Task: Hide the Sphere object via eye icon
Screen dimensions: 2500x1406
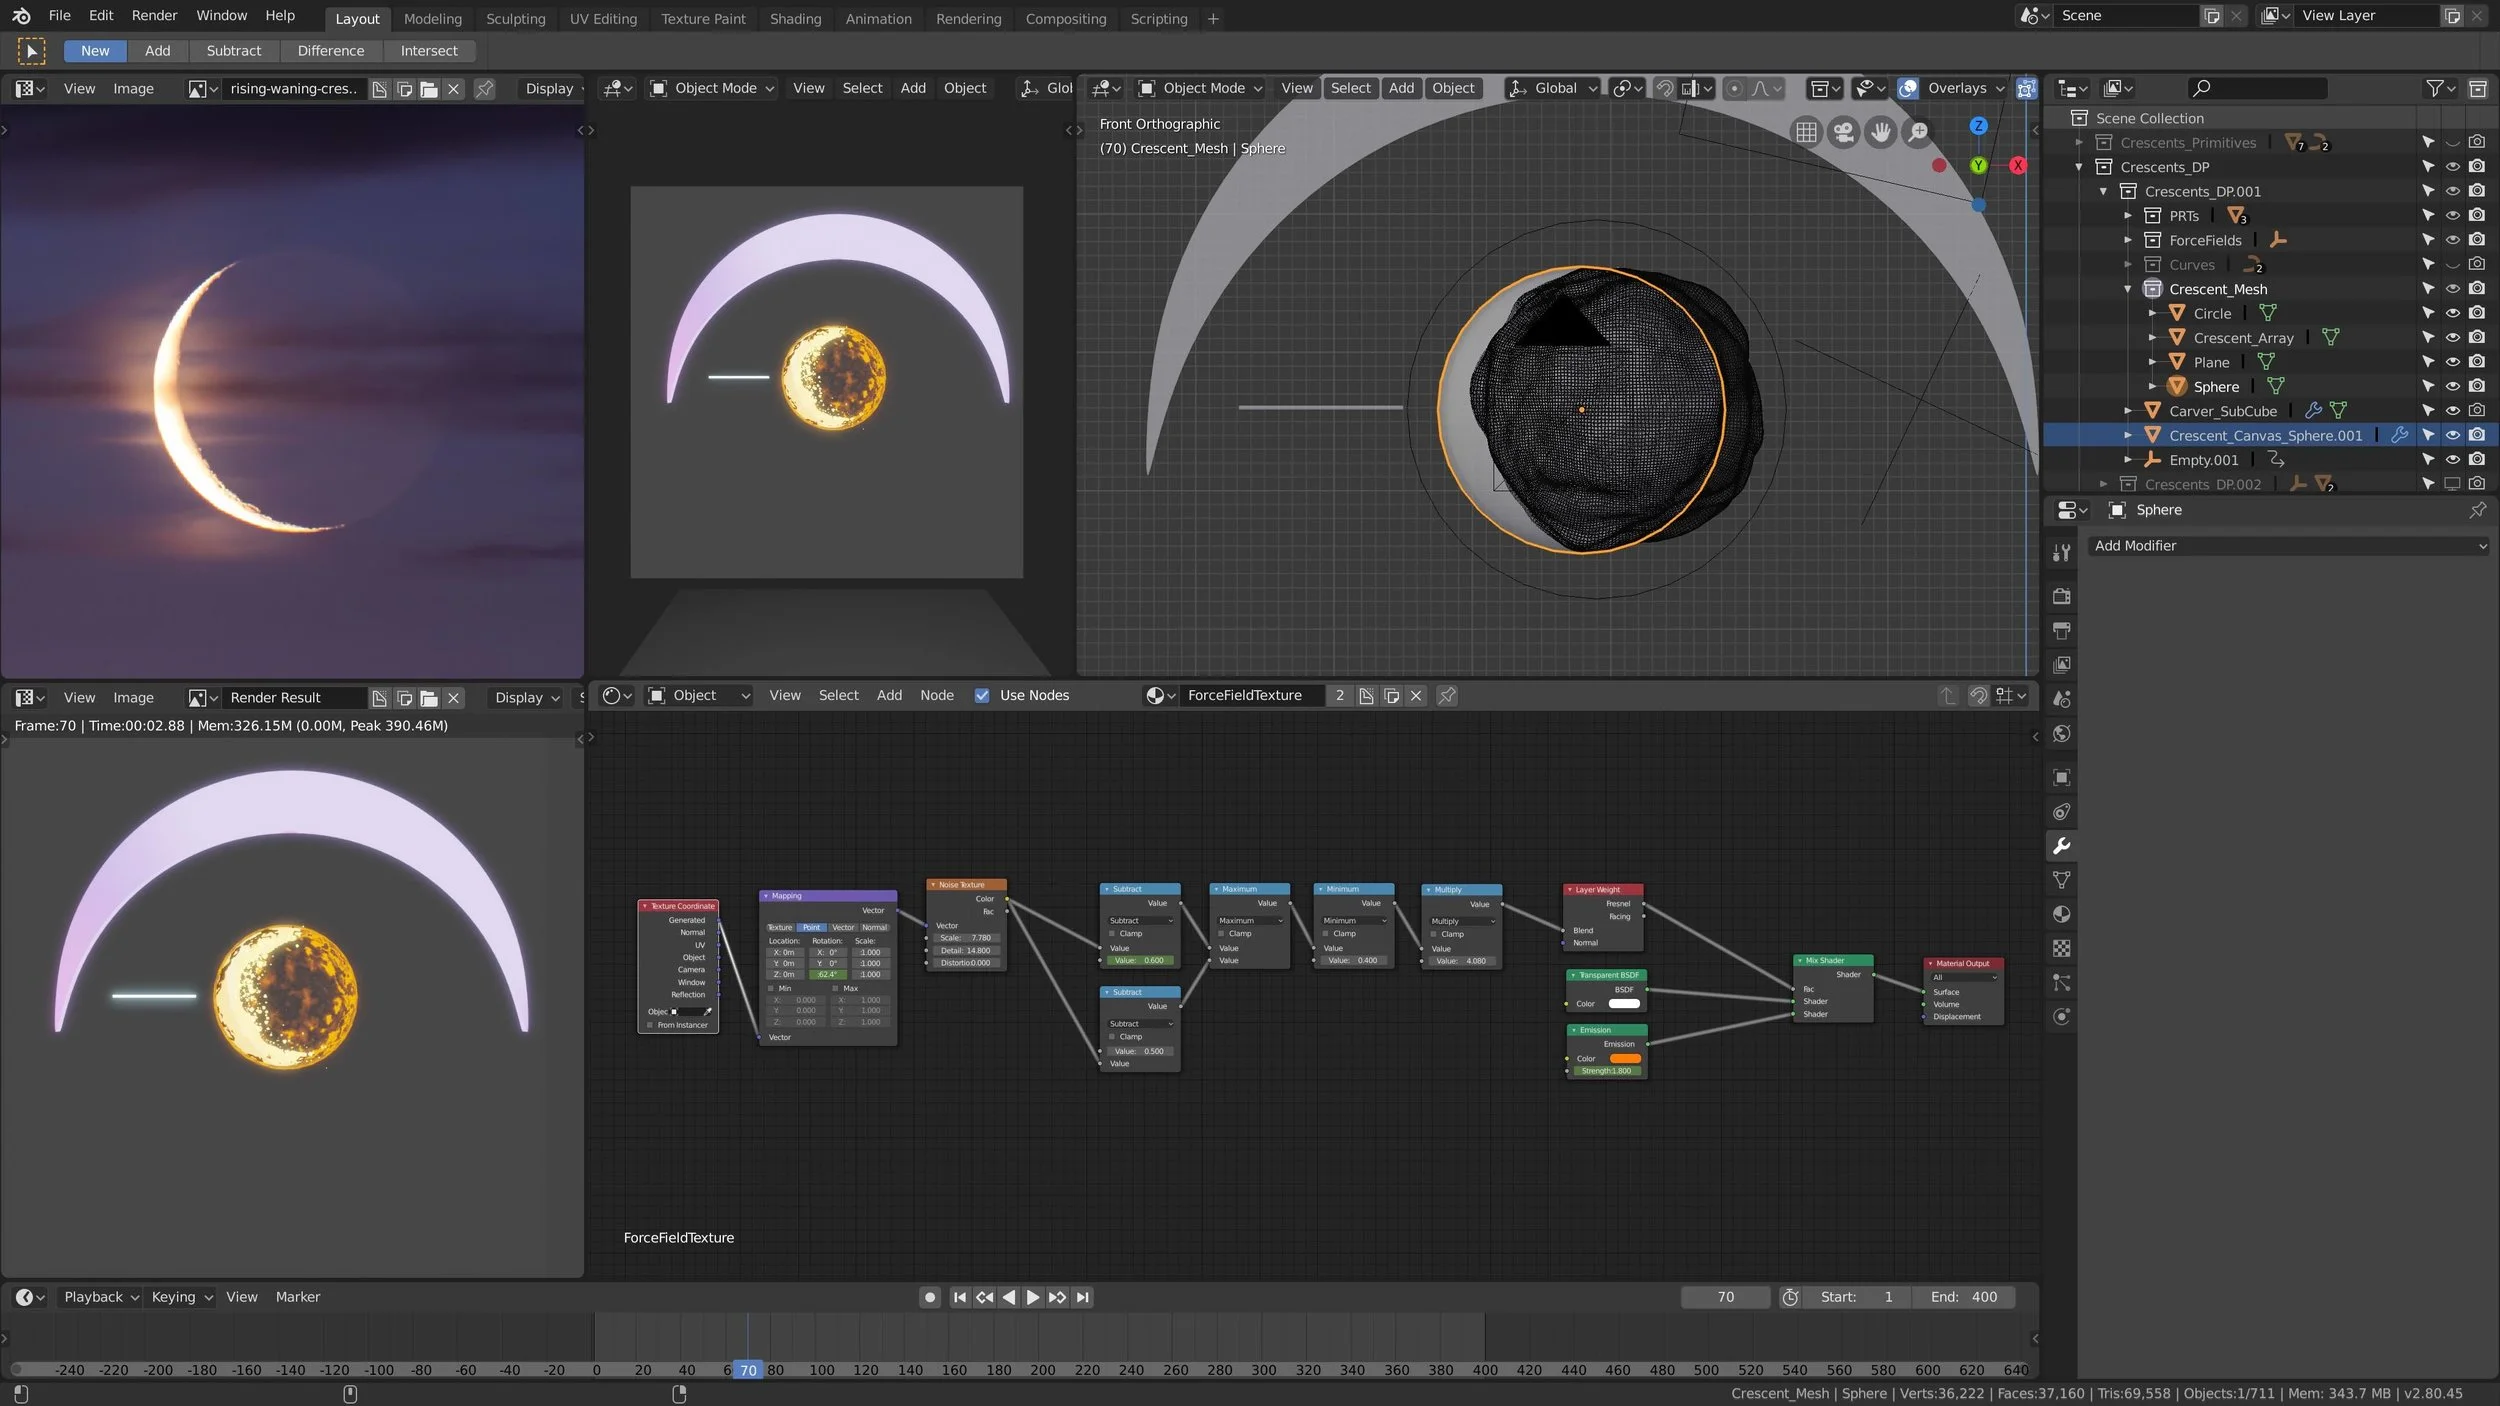Action: [x=2453, y=387]
